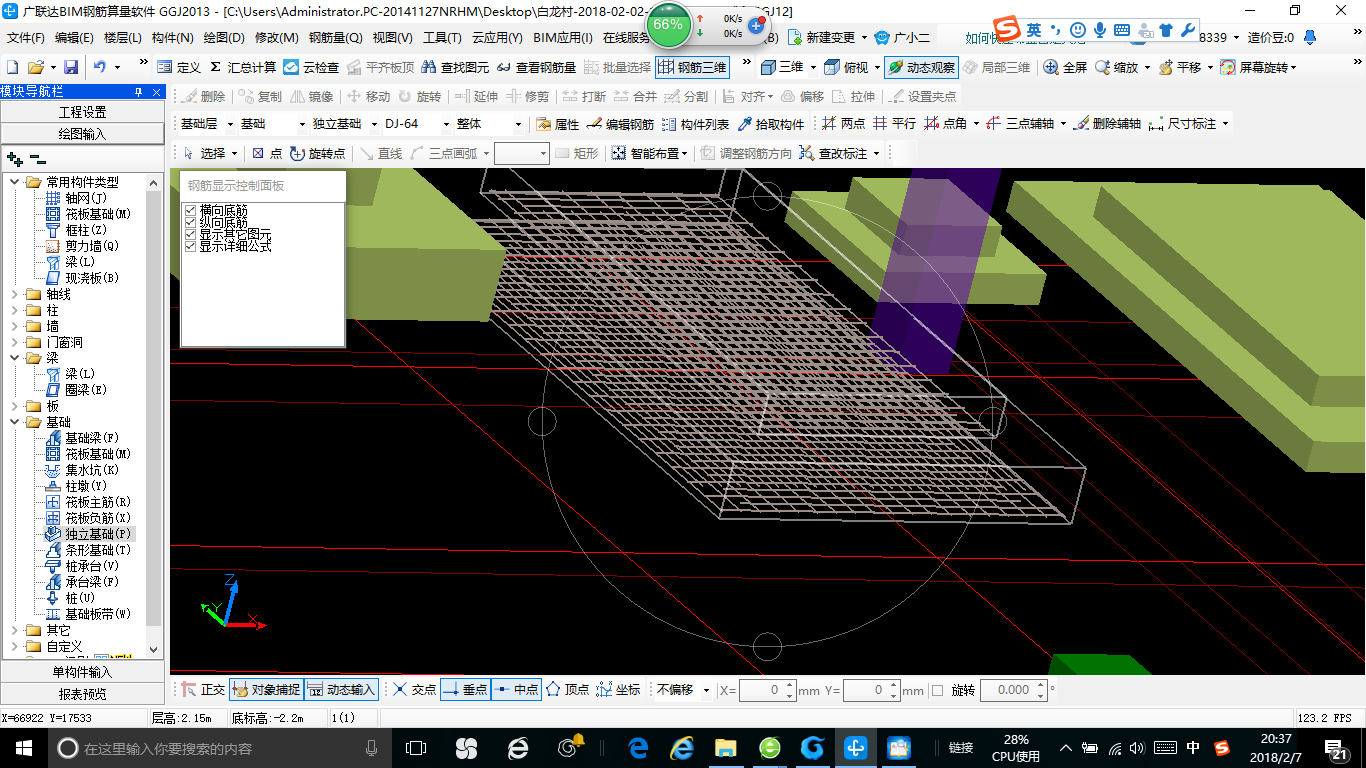This screenshot has height=768, width=1366.
Task: Open BIM应用(I) menu
Action: [563, 38]
